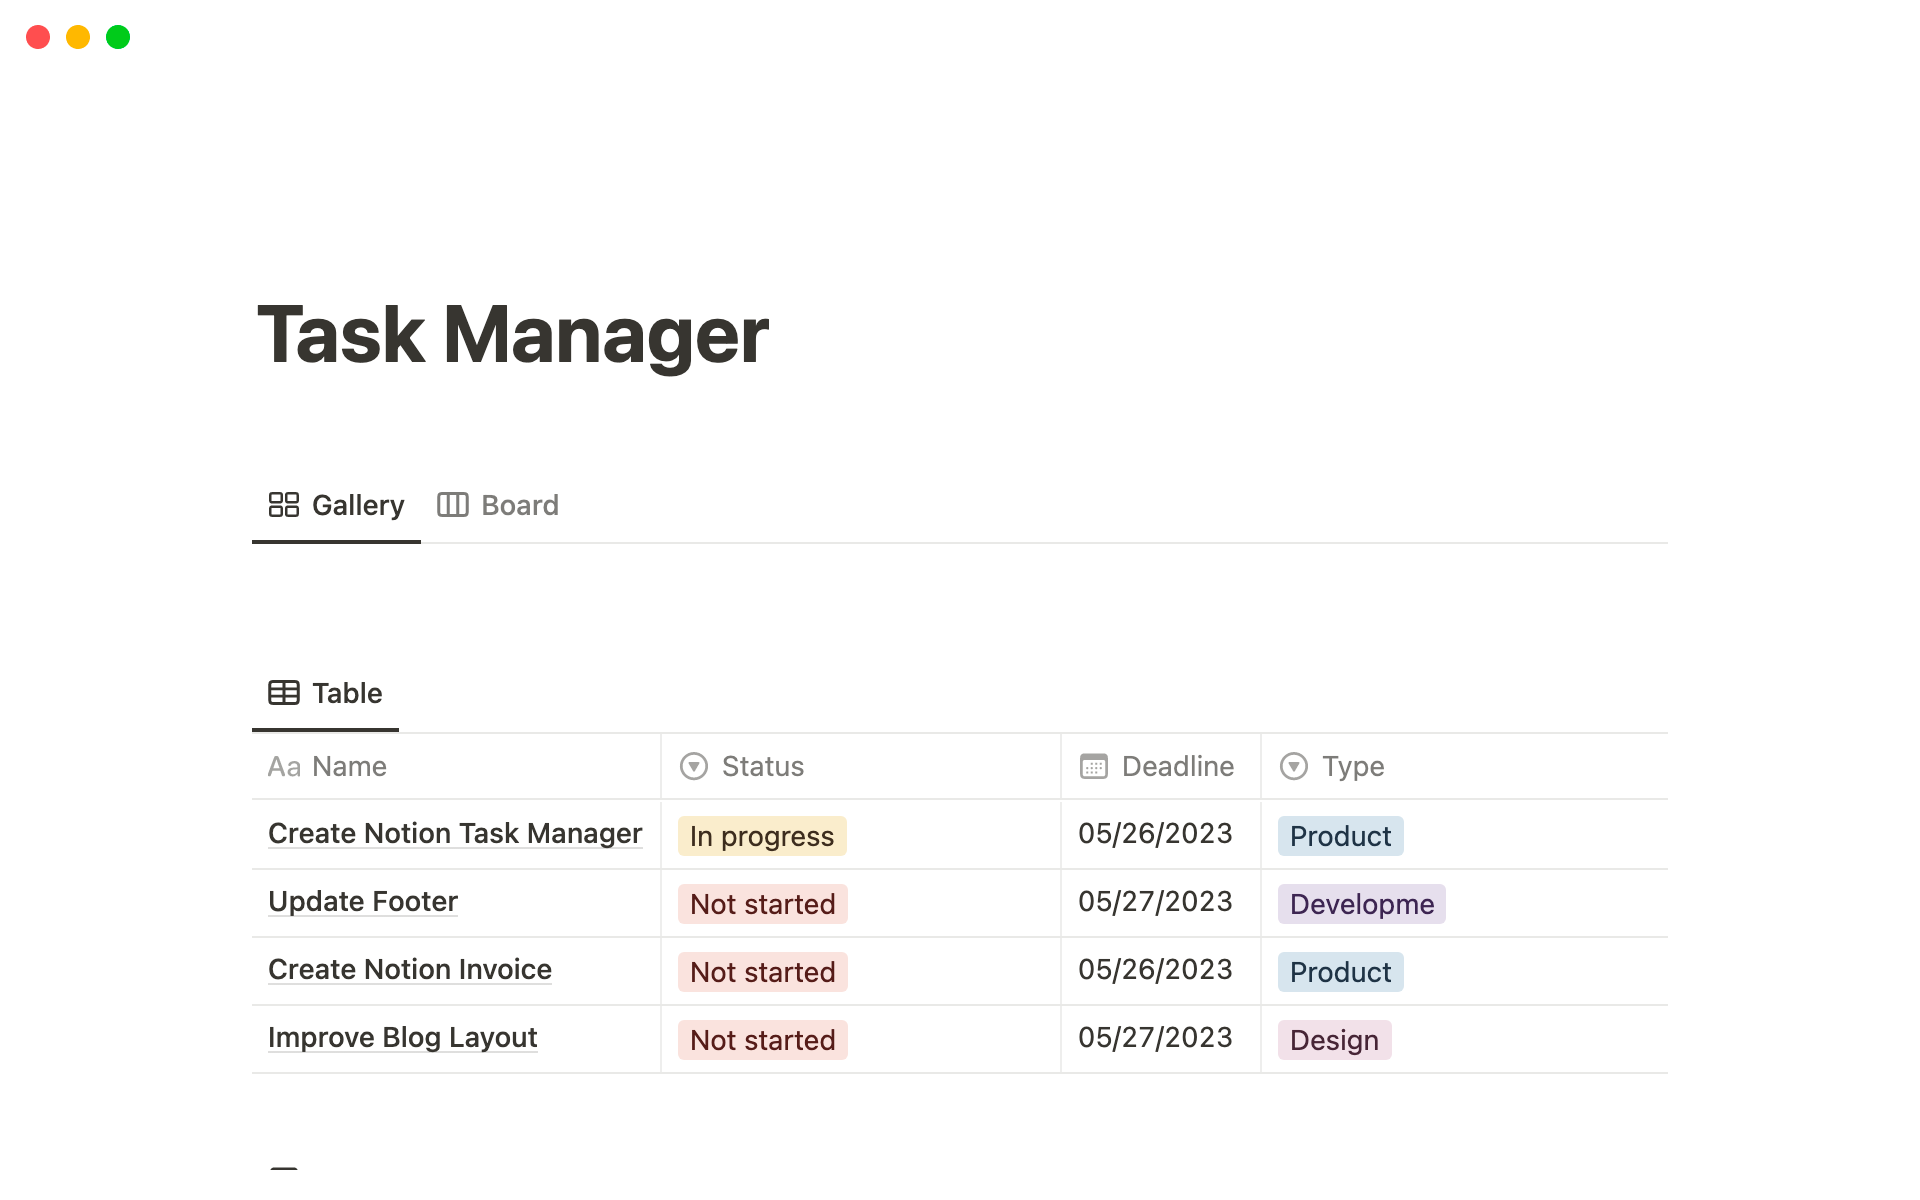Open the Create Notion Task Manager page
Screen dimensions: 1920x1200
[455, 834]
